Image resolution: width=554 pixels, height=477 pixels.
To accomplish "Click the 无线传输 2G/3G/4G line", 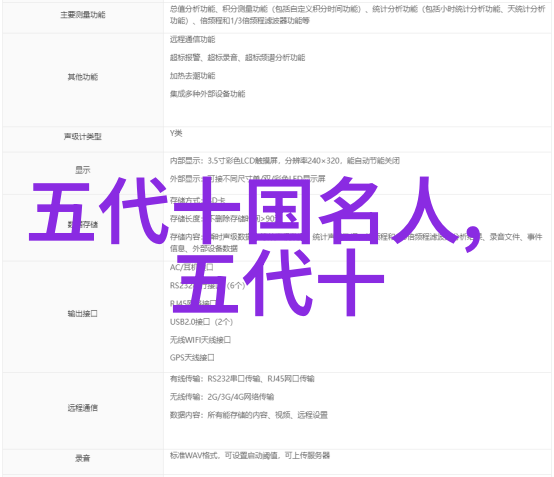I will point(222,397).
